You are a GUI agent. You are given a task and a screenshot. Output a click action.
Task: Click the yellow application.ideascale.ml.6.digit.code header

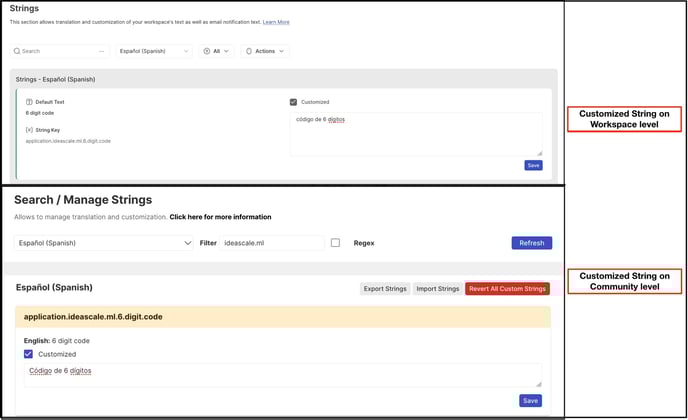coord(283,317)
